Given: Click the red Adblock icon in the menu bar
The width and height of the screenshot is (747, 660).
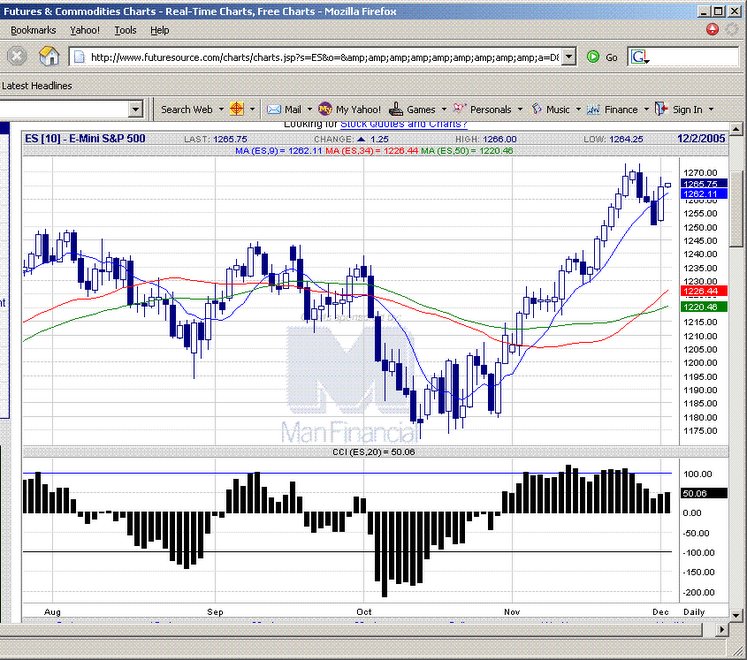Looking at the screenshot, I should [712, 30].
